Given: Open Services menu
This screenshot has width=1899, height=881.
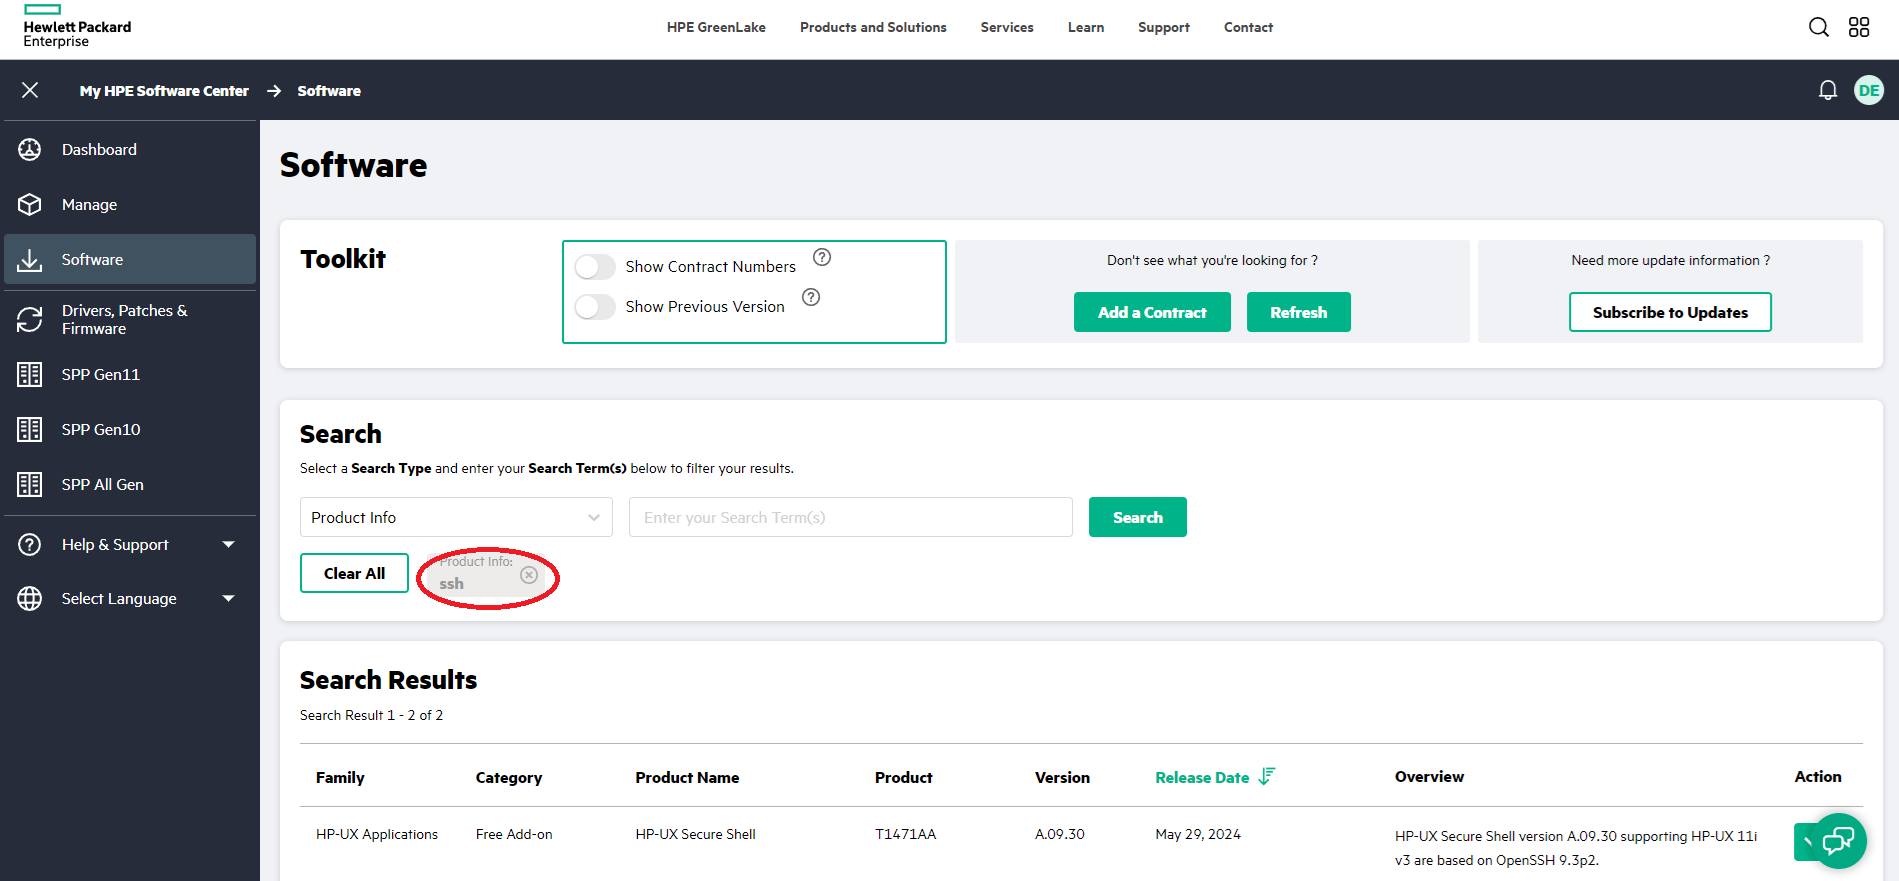Looking at the screenshot, I should (x=1007, y=27).
